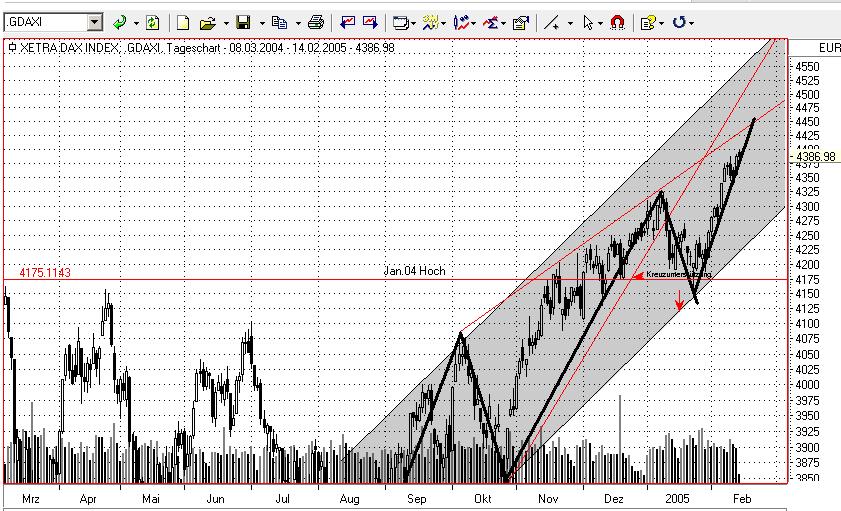Click the sigma indicator icon
The image size is (841, 511).
(x=490, y=23)
